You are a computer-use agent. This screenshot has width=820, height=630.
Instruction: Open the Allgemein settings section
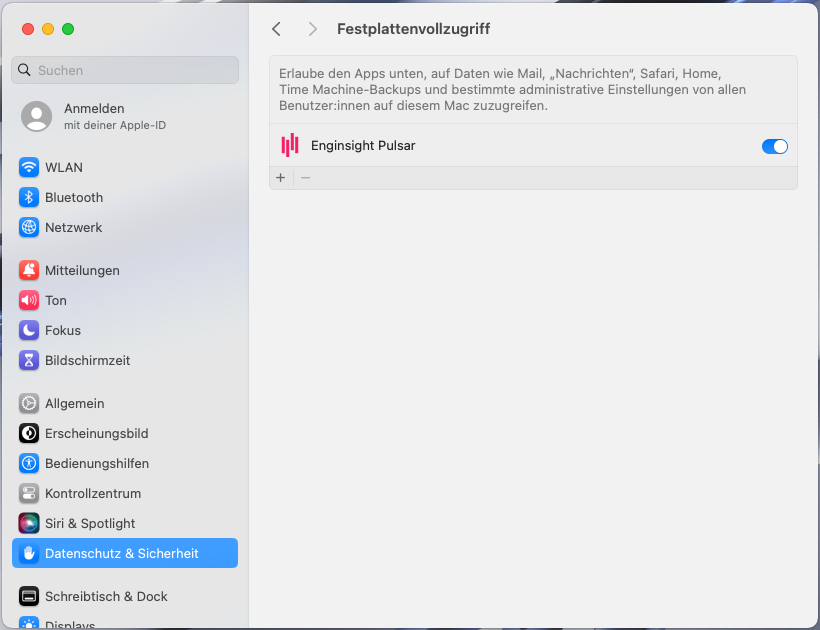(x=75, y=403)
